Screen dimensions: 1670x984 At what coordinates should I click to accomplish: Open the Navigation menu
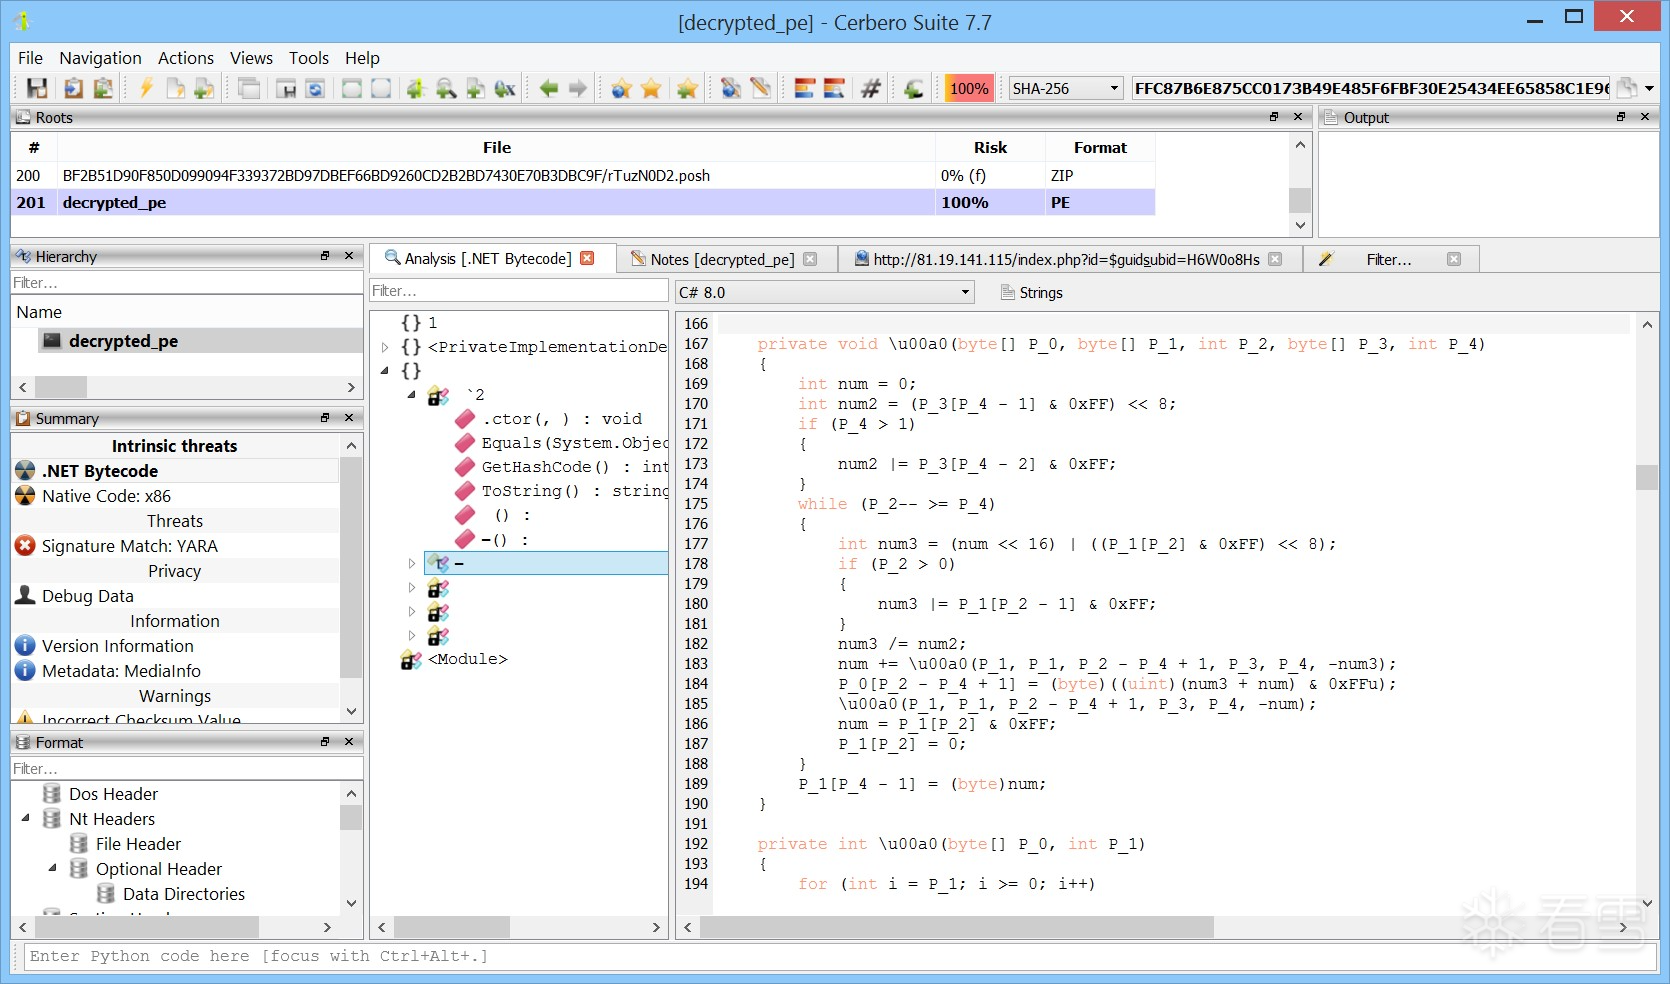click(100, 58)
